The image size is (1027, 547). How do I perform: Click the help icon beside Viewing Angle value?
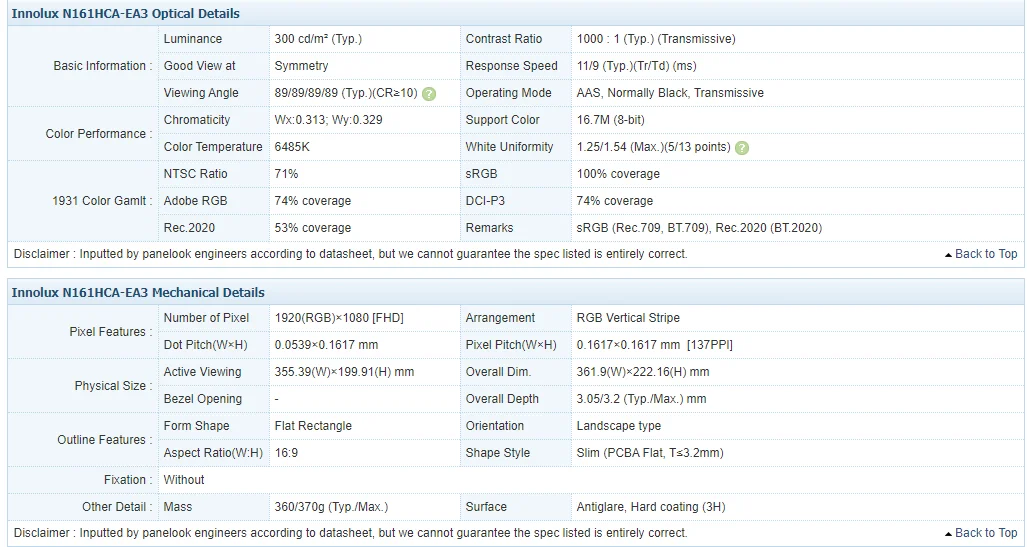point(429,94)
